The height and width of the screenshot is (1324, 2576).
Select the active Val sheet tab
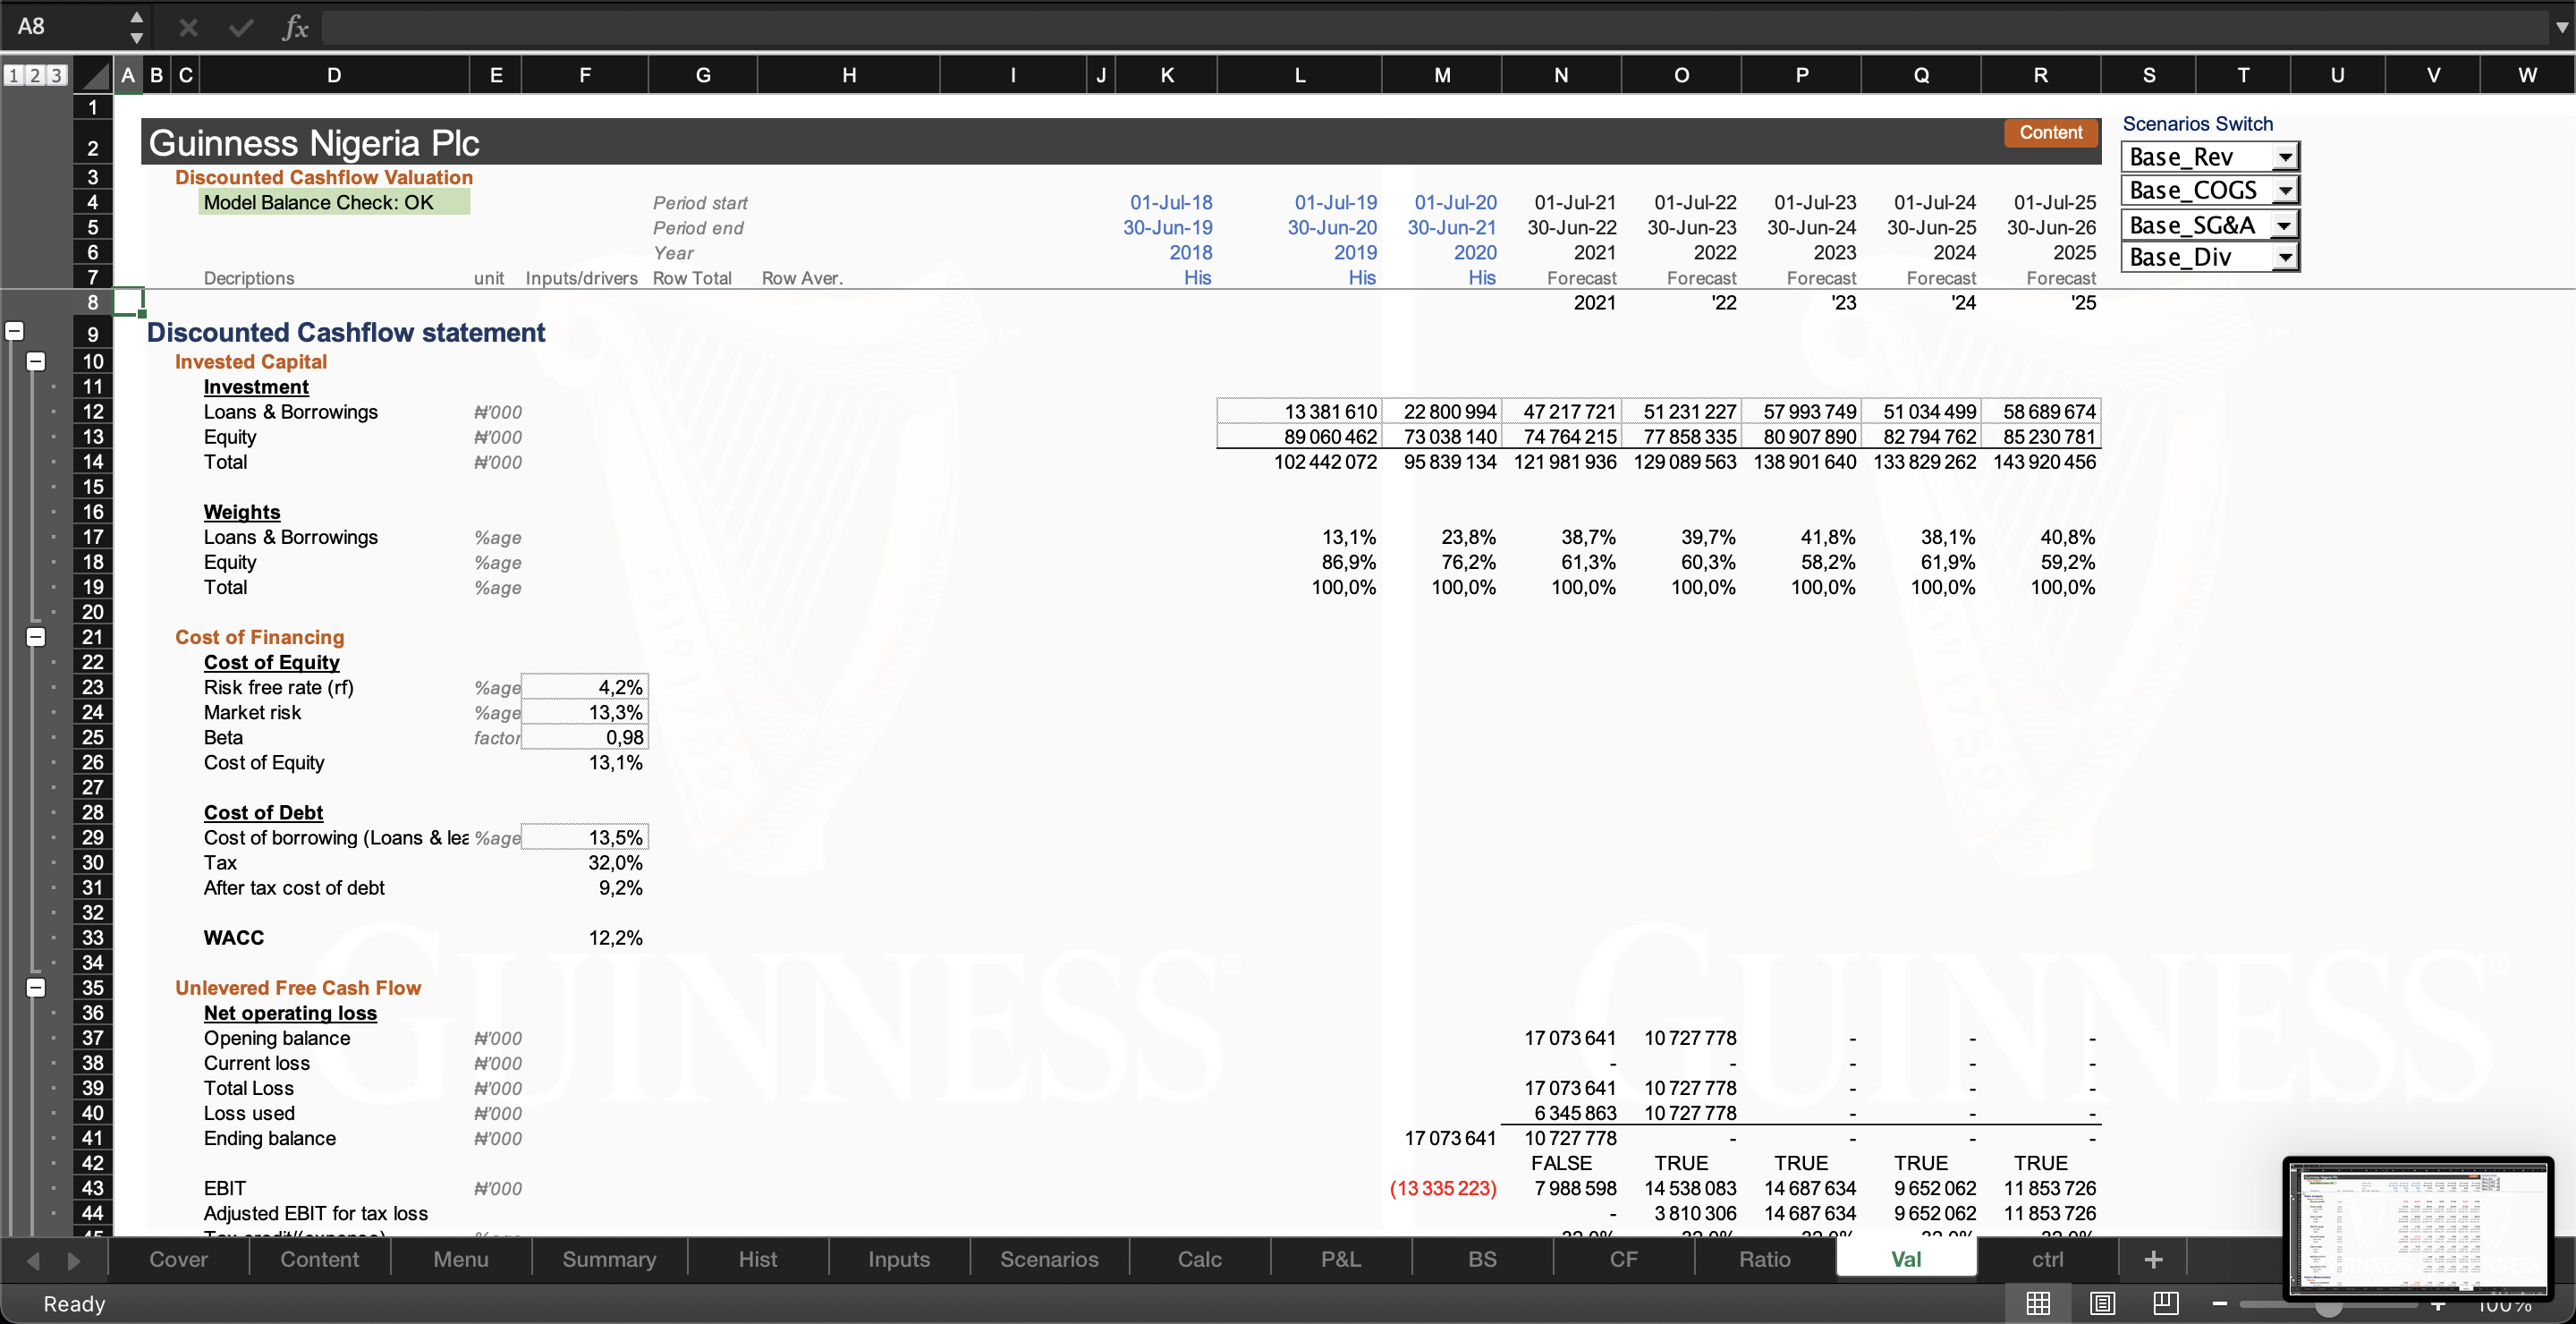click(1906, 1259)
